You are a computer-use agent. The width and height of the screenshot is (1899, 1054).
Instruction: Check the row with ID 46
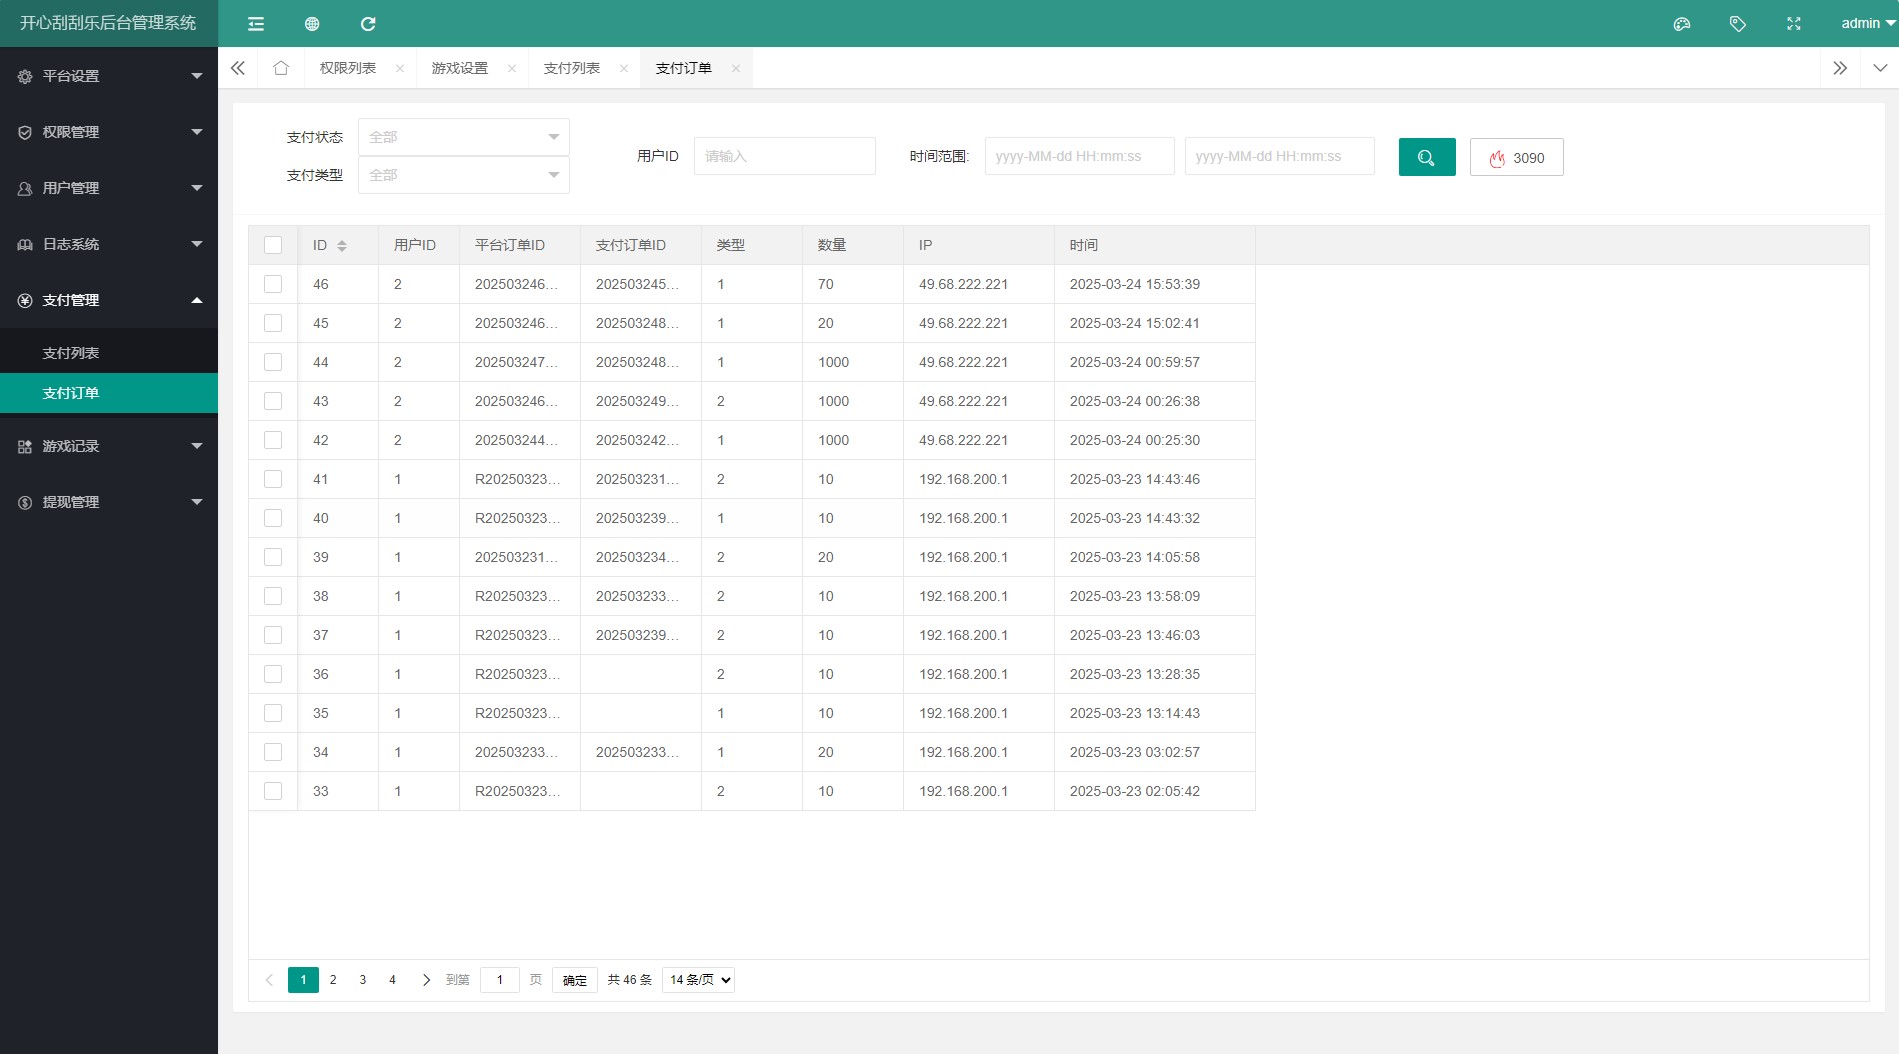tap(273, 284)
